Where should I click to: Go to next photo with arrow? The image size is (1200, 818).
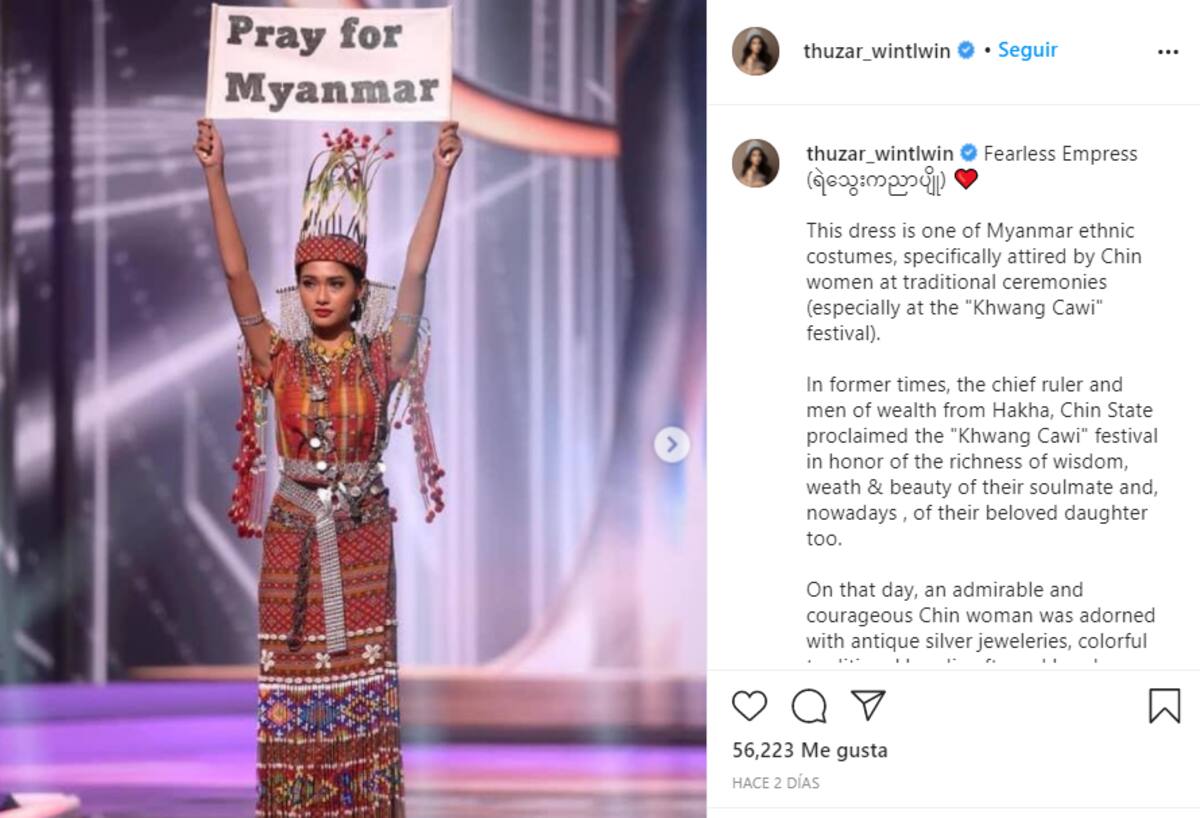tap(672, 444)
